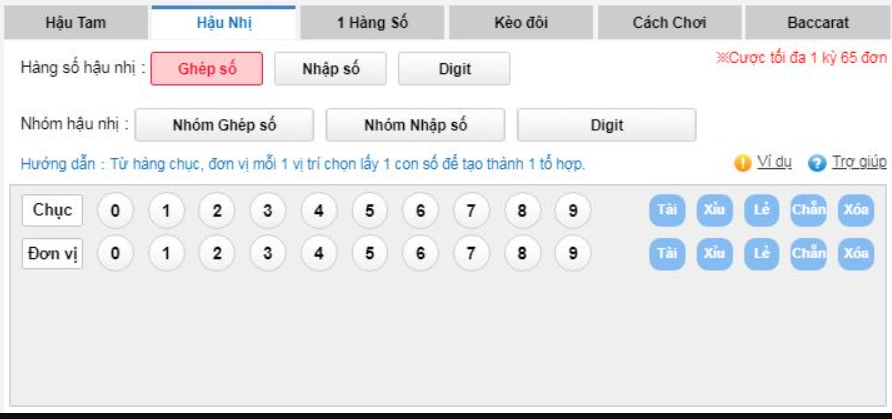The image size is (892, 419).
Task: Choose the Nhập số button
Action: point(331,69)
